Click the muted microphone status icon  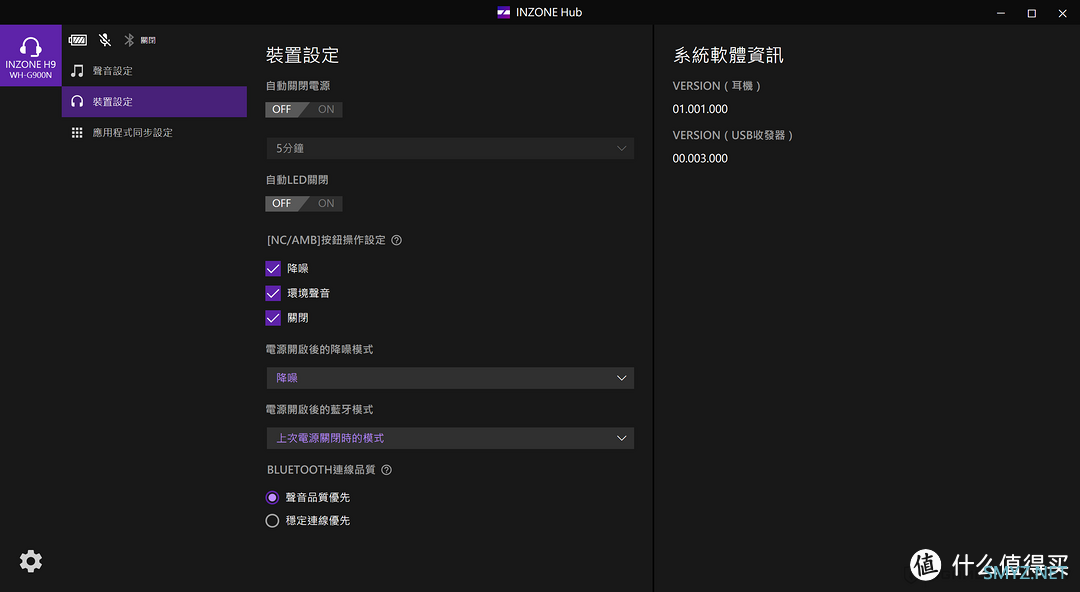click(105, 40)
